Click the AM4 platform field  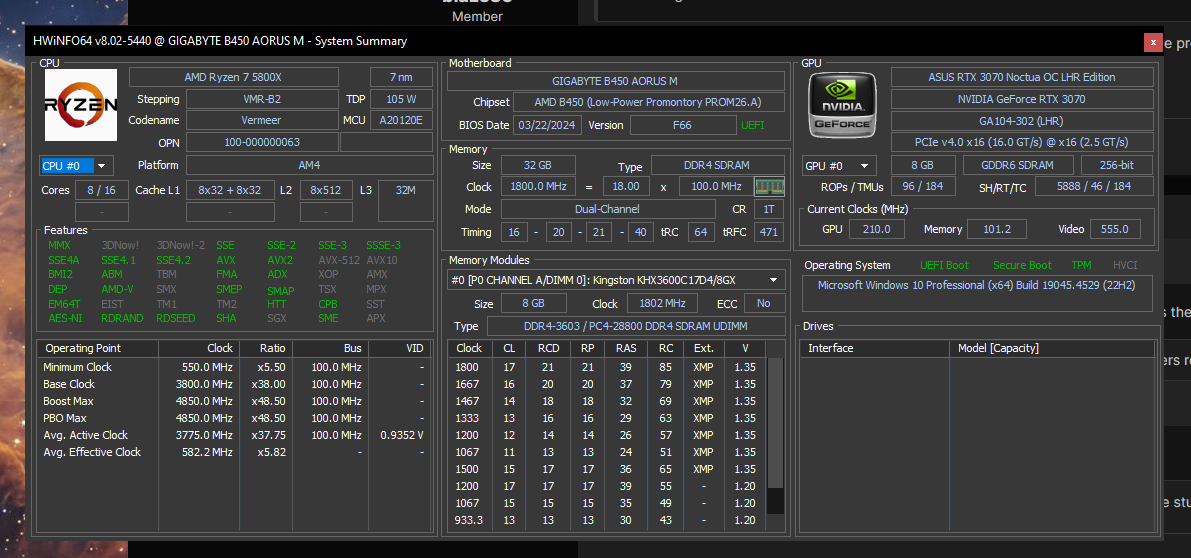[310, 165]
